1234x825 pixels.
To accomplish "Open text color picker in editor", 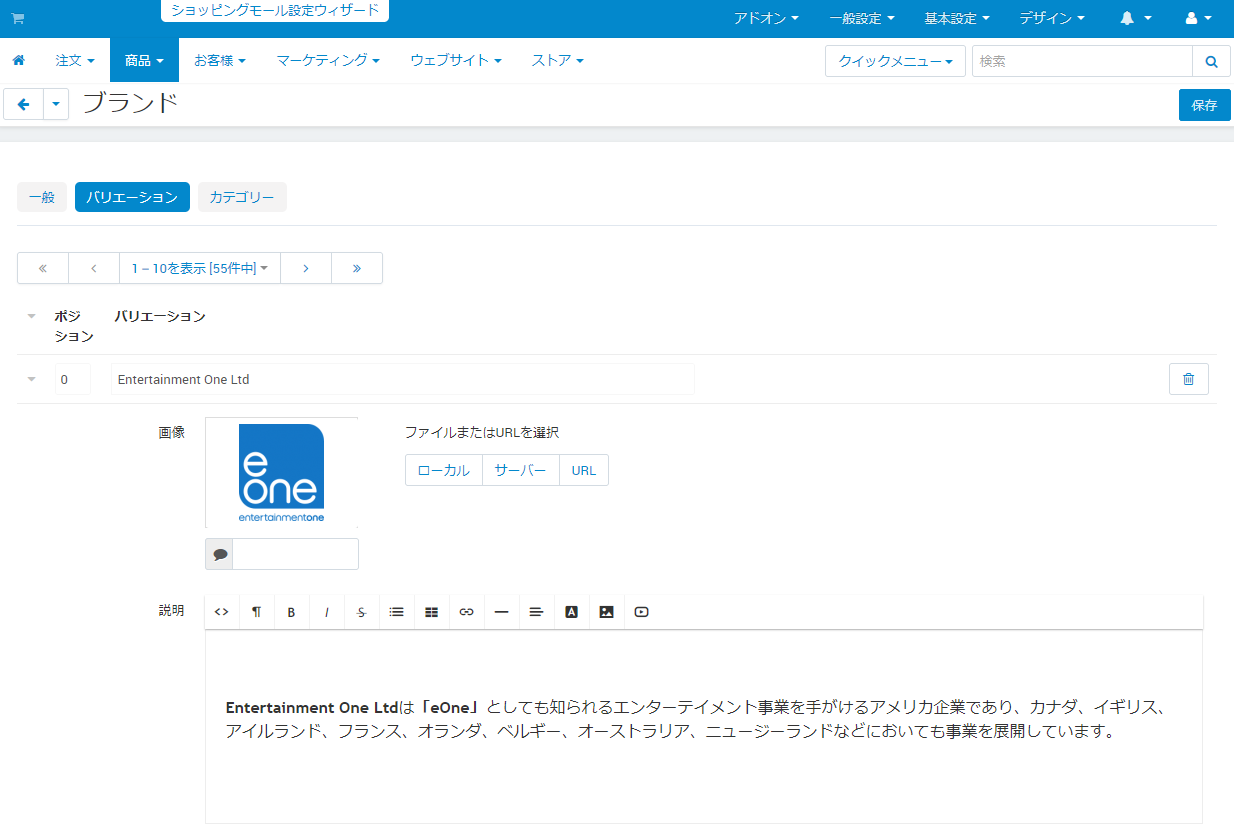I will point(572,612).
